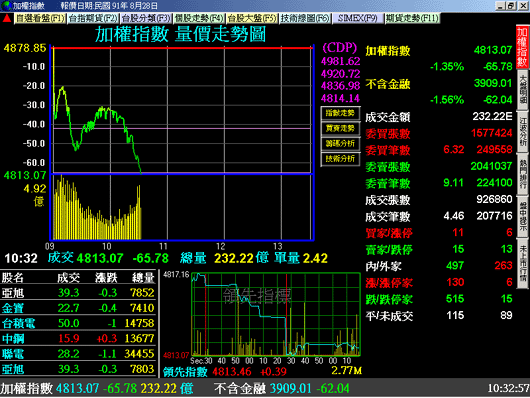Open the 個股走勢(F4) tab

199,18
